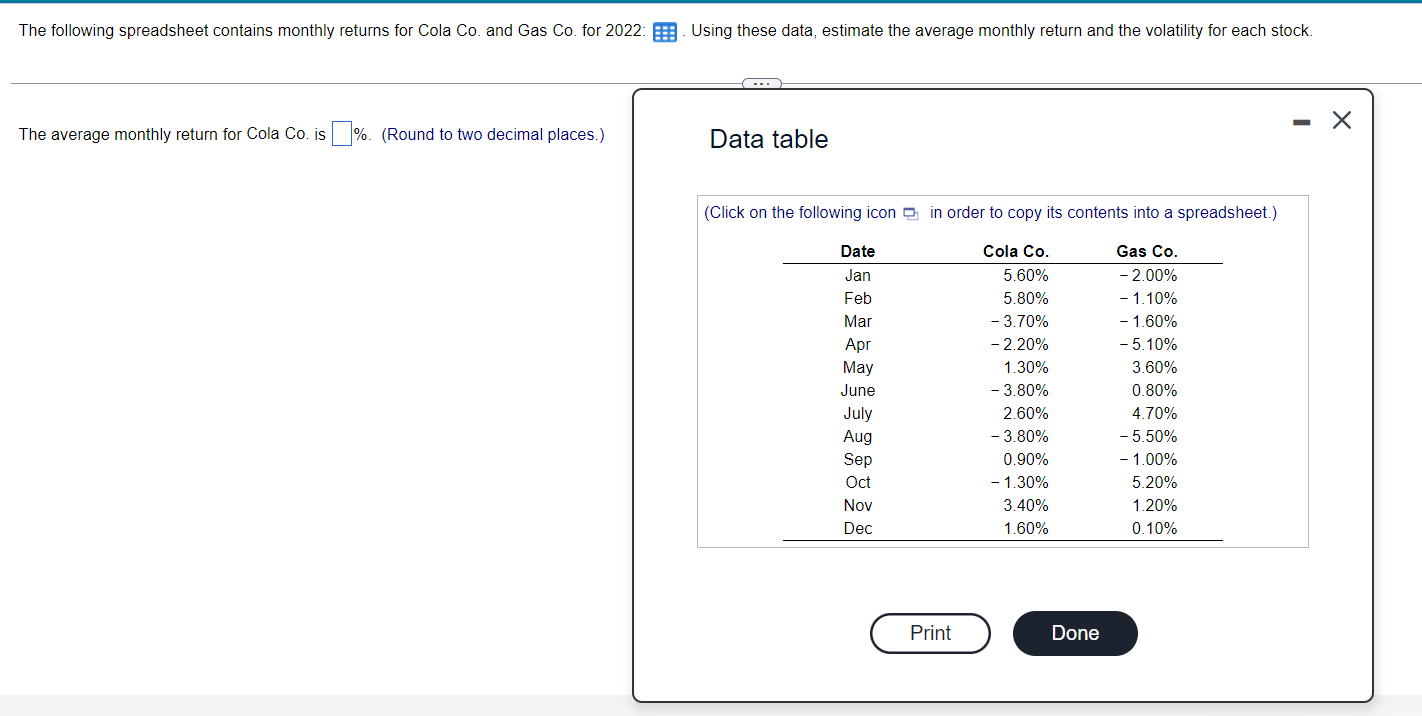This screenshot has width=1422, height=716.
Task: Close the Data table popup
Action: pyautogui.click(x=1341, y=119)
